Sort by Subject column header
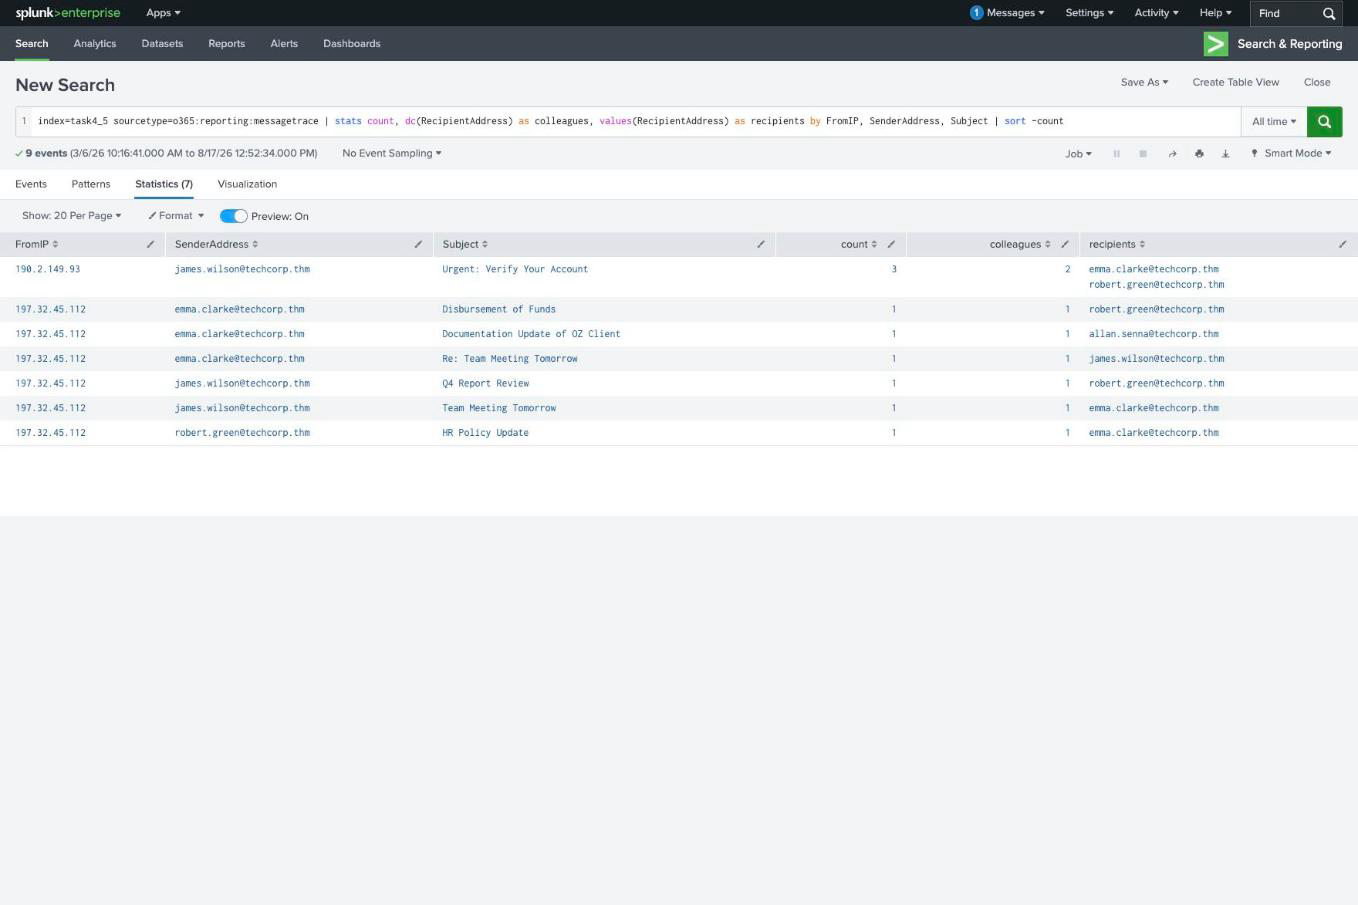The width and height of the screenshot is (1358, 905). [x=464, y=244]
